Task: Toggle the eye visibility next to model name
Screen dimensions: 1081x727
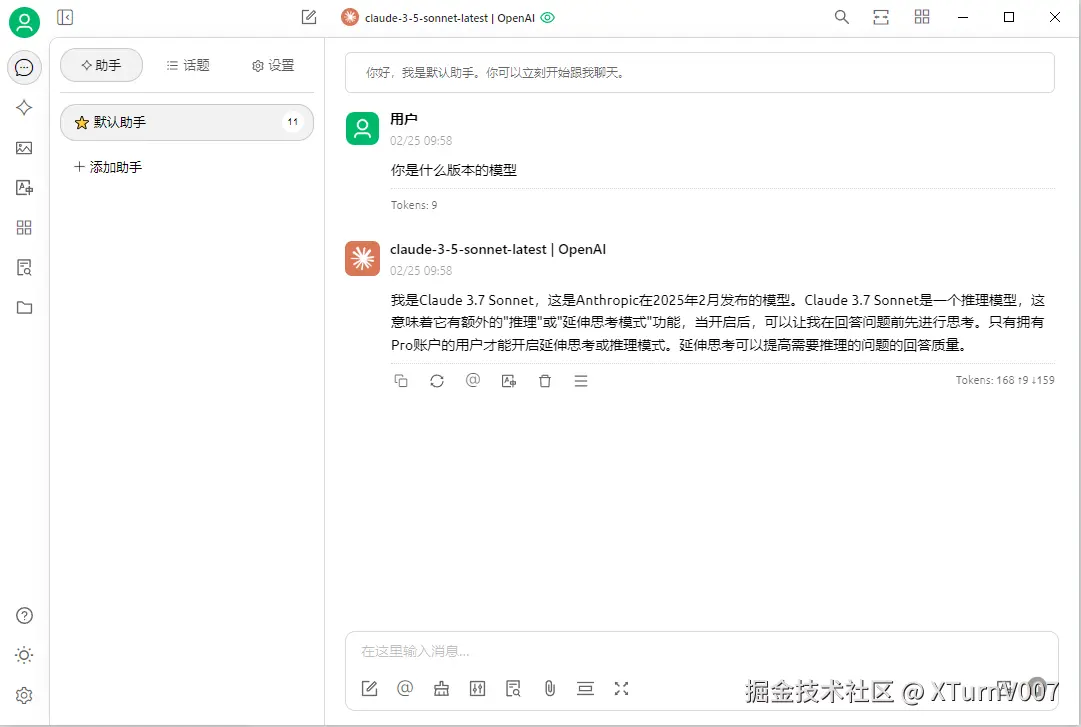Action: click(x=548, y=17)
